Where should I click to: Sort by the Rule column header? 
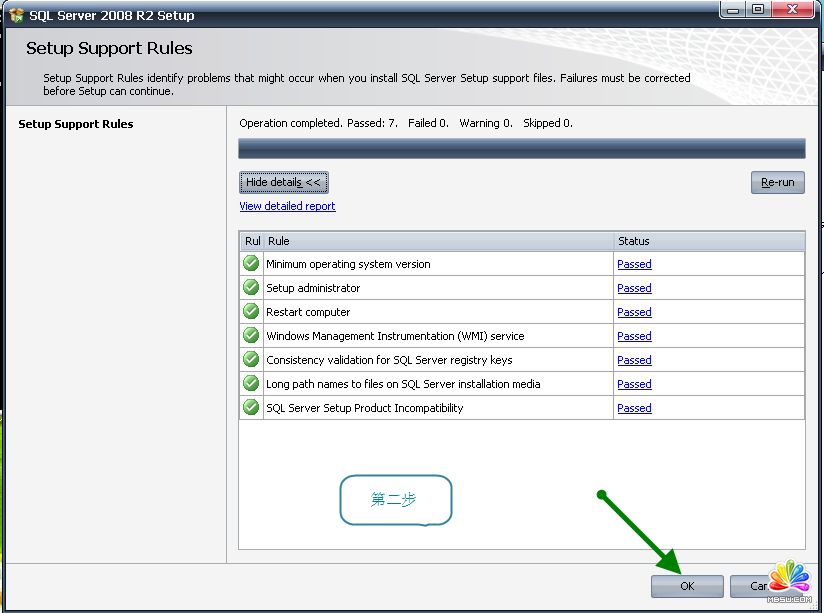438,241
